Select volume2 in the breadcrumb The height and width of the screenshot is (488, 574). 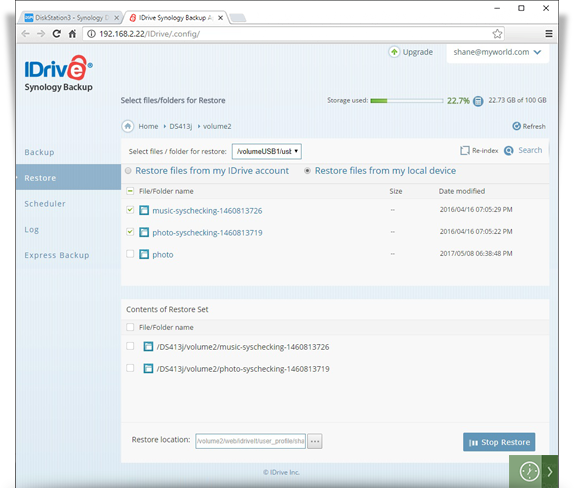point(217,126)
